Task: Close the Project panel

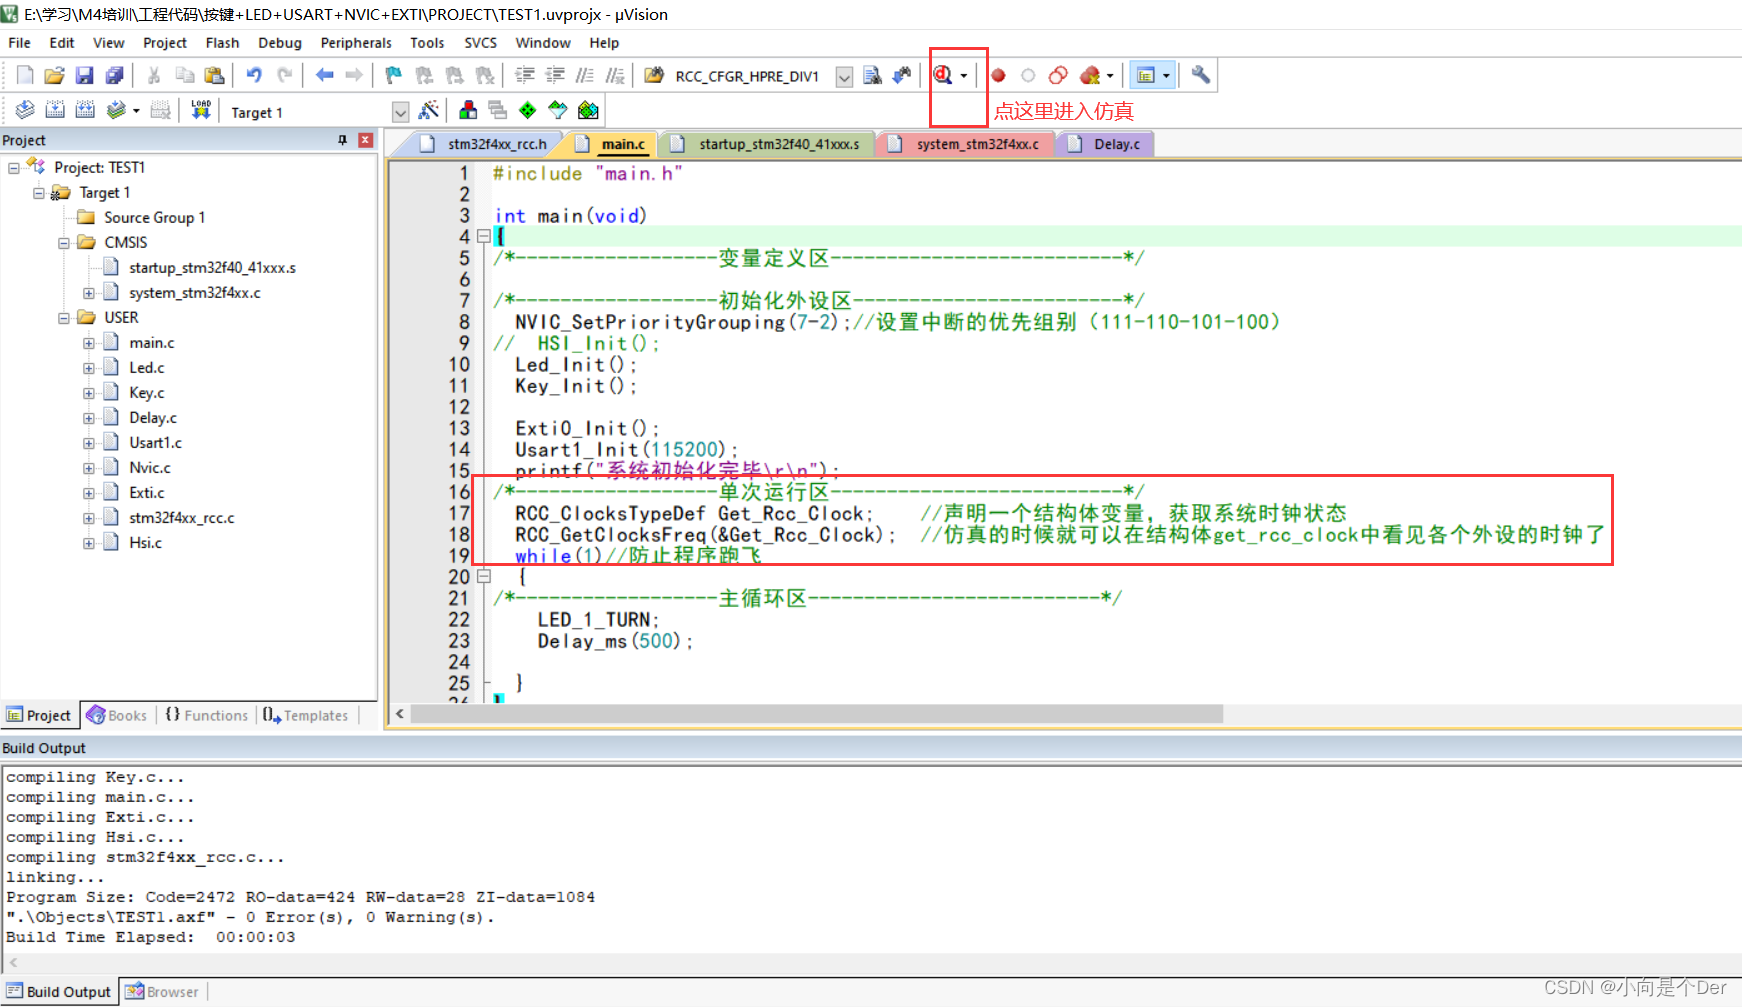Action: coord(366,140)
